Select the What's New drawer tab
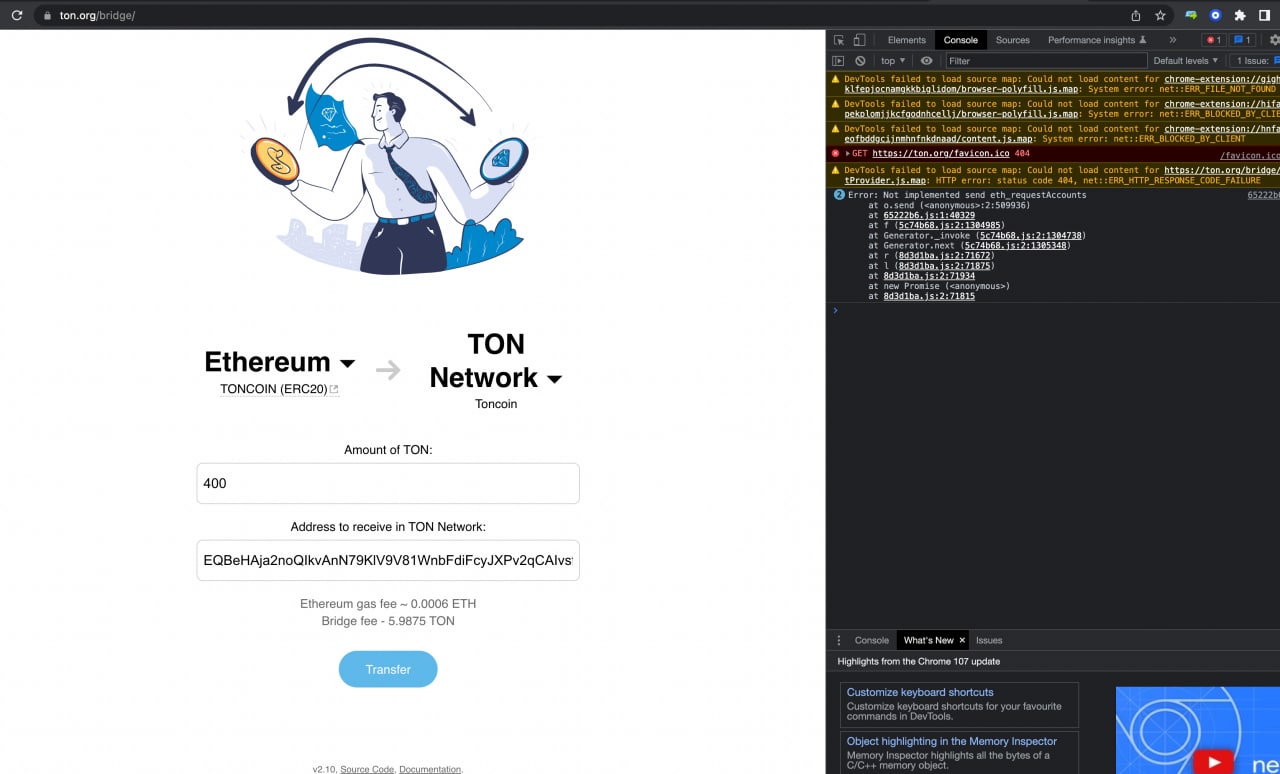 coord(928,640)
